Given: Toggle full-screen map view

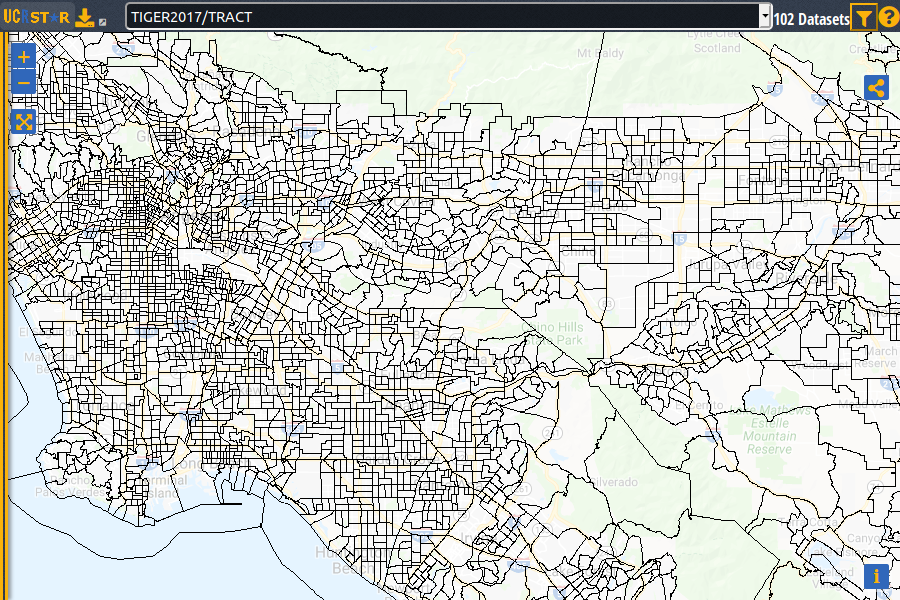Looking at the screenshot, I should pyautogui.click(x=24, y=122).
